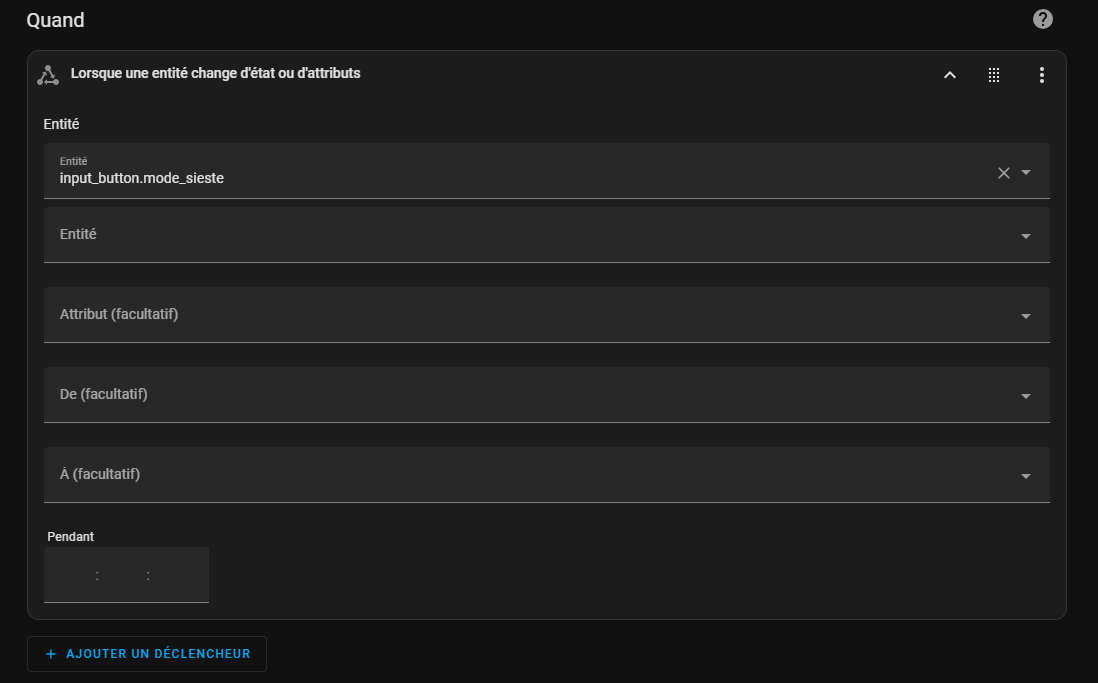Click the Attribut (facultatif) field label

[119, 314]
